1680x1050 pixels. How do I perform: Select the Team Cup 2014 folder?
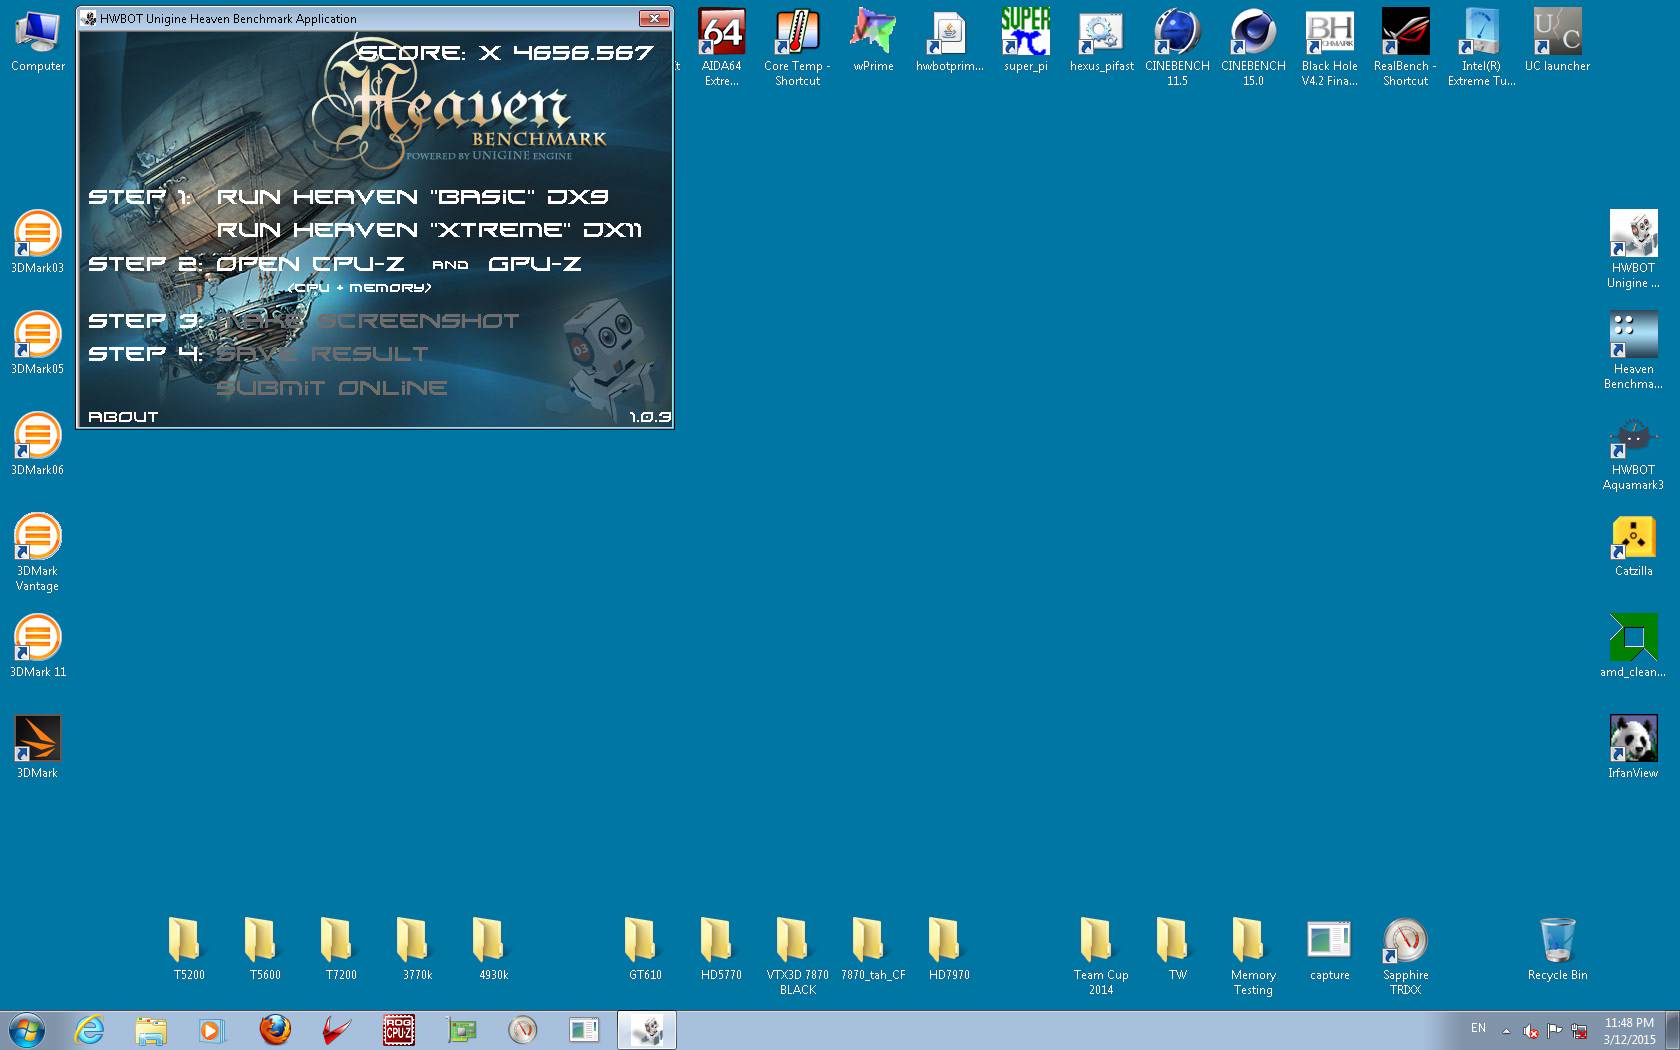click(1101, 956)
